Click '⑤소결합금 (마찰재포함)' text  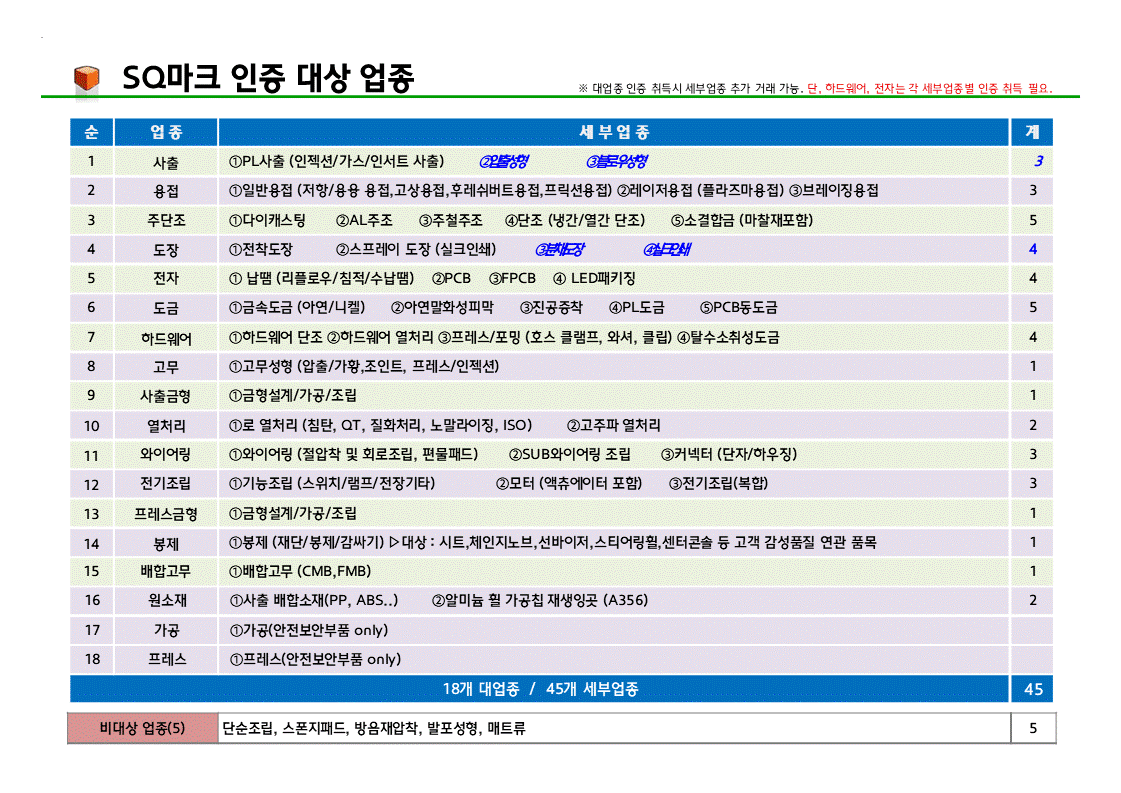742,220
